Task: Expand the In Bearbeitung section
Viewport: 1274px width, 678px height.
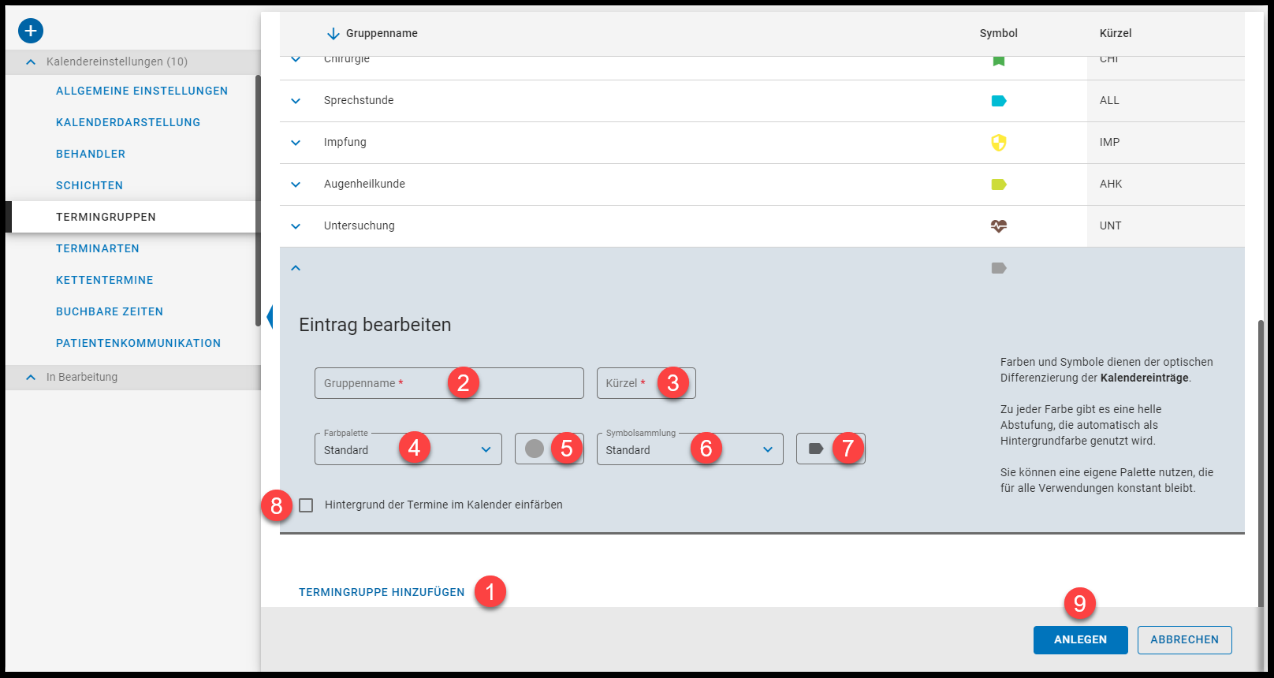Action: pyautogui.click(x=30, y=377)
